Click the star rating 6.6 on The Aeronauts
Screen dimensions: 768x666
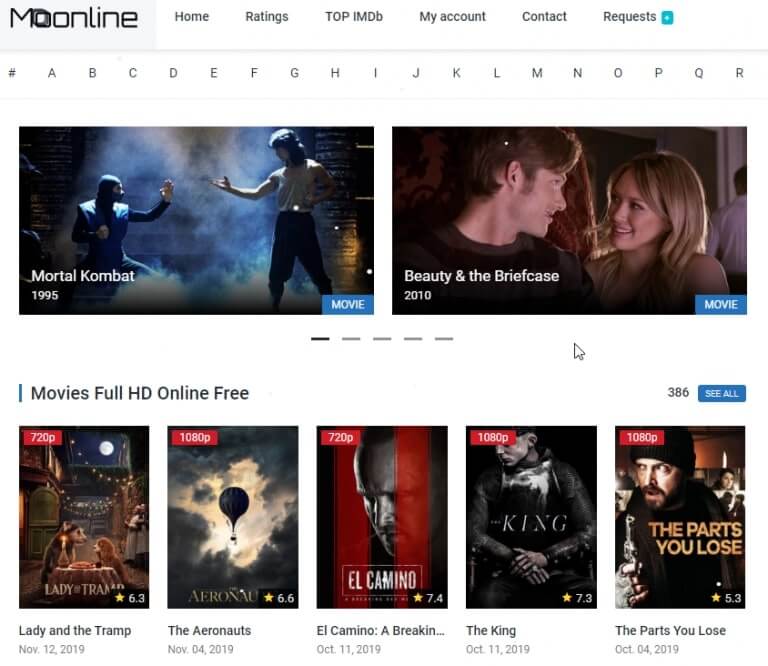click(278, 598)
